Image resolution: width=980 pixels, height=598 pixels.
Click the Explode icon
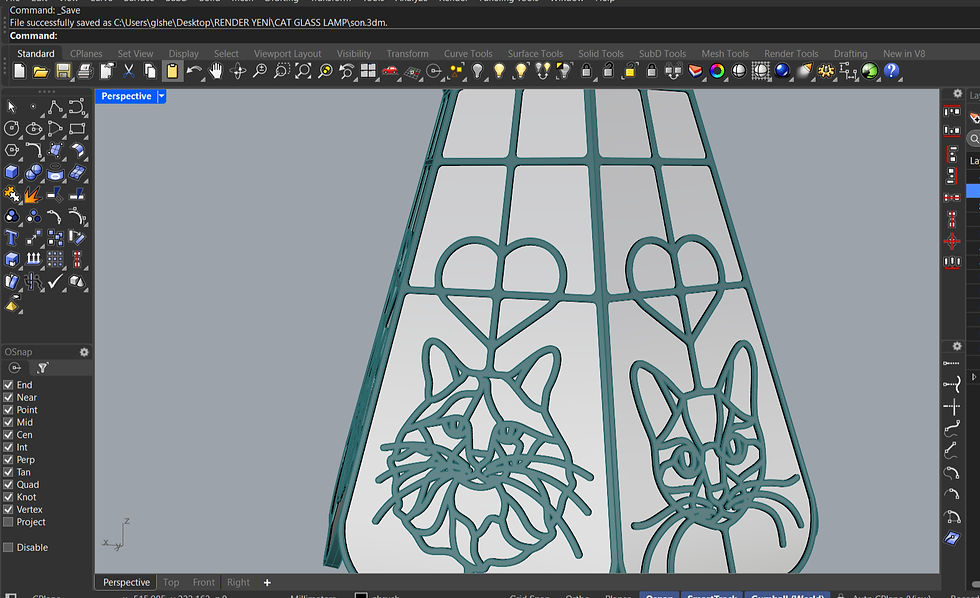point(33,194)
